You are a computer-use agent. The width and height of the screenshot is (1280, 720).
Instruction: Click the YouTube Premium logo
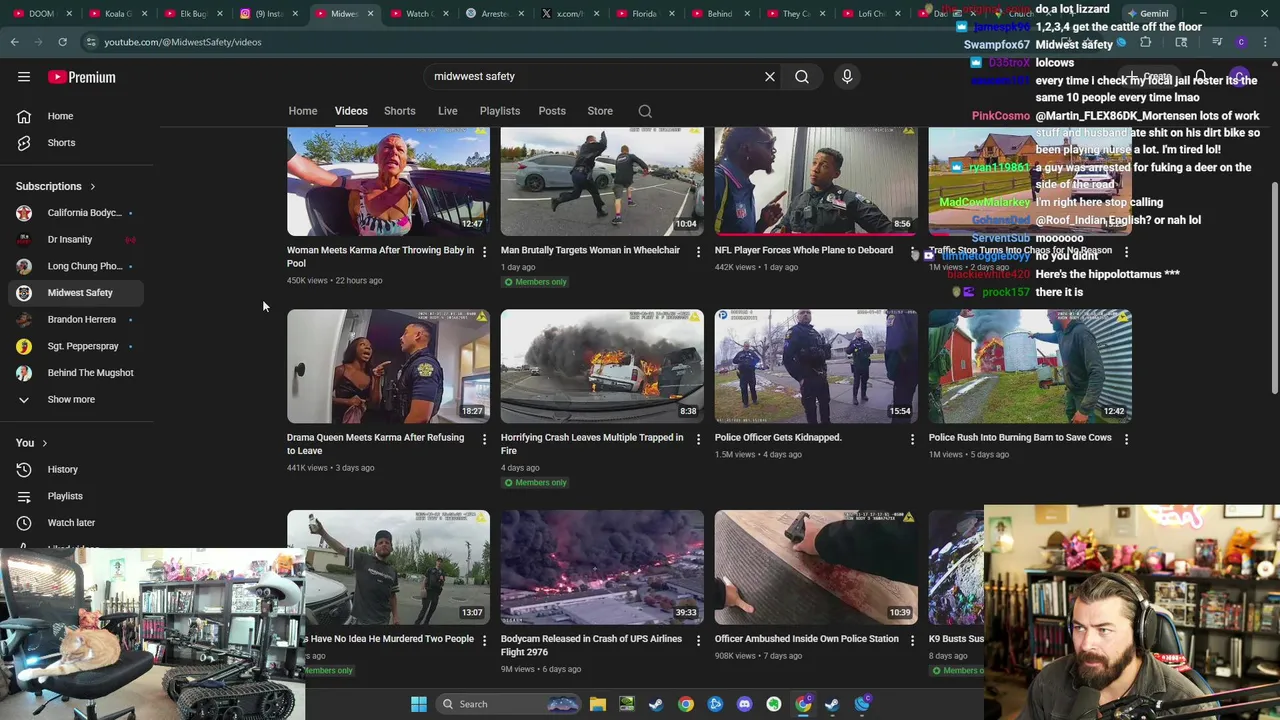pyautogui.click(x=82, y=77)
